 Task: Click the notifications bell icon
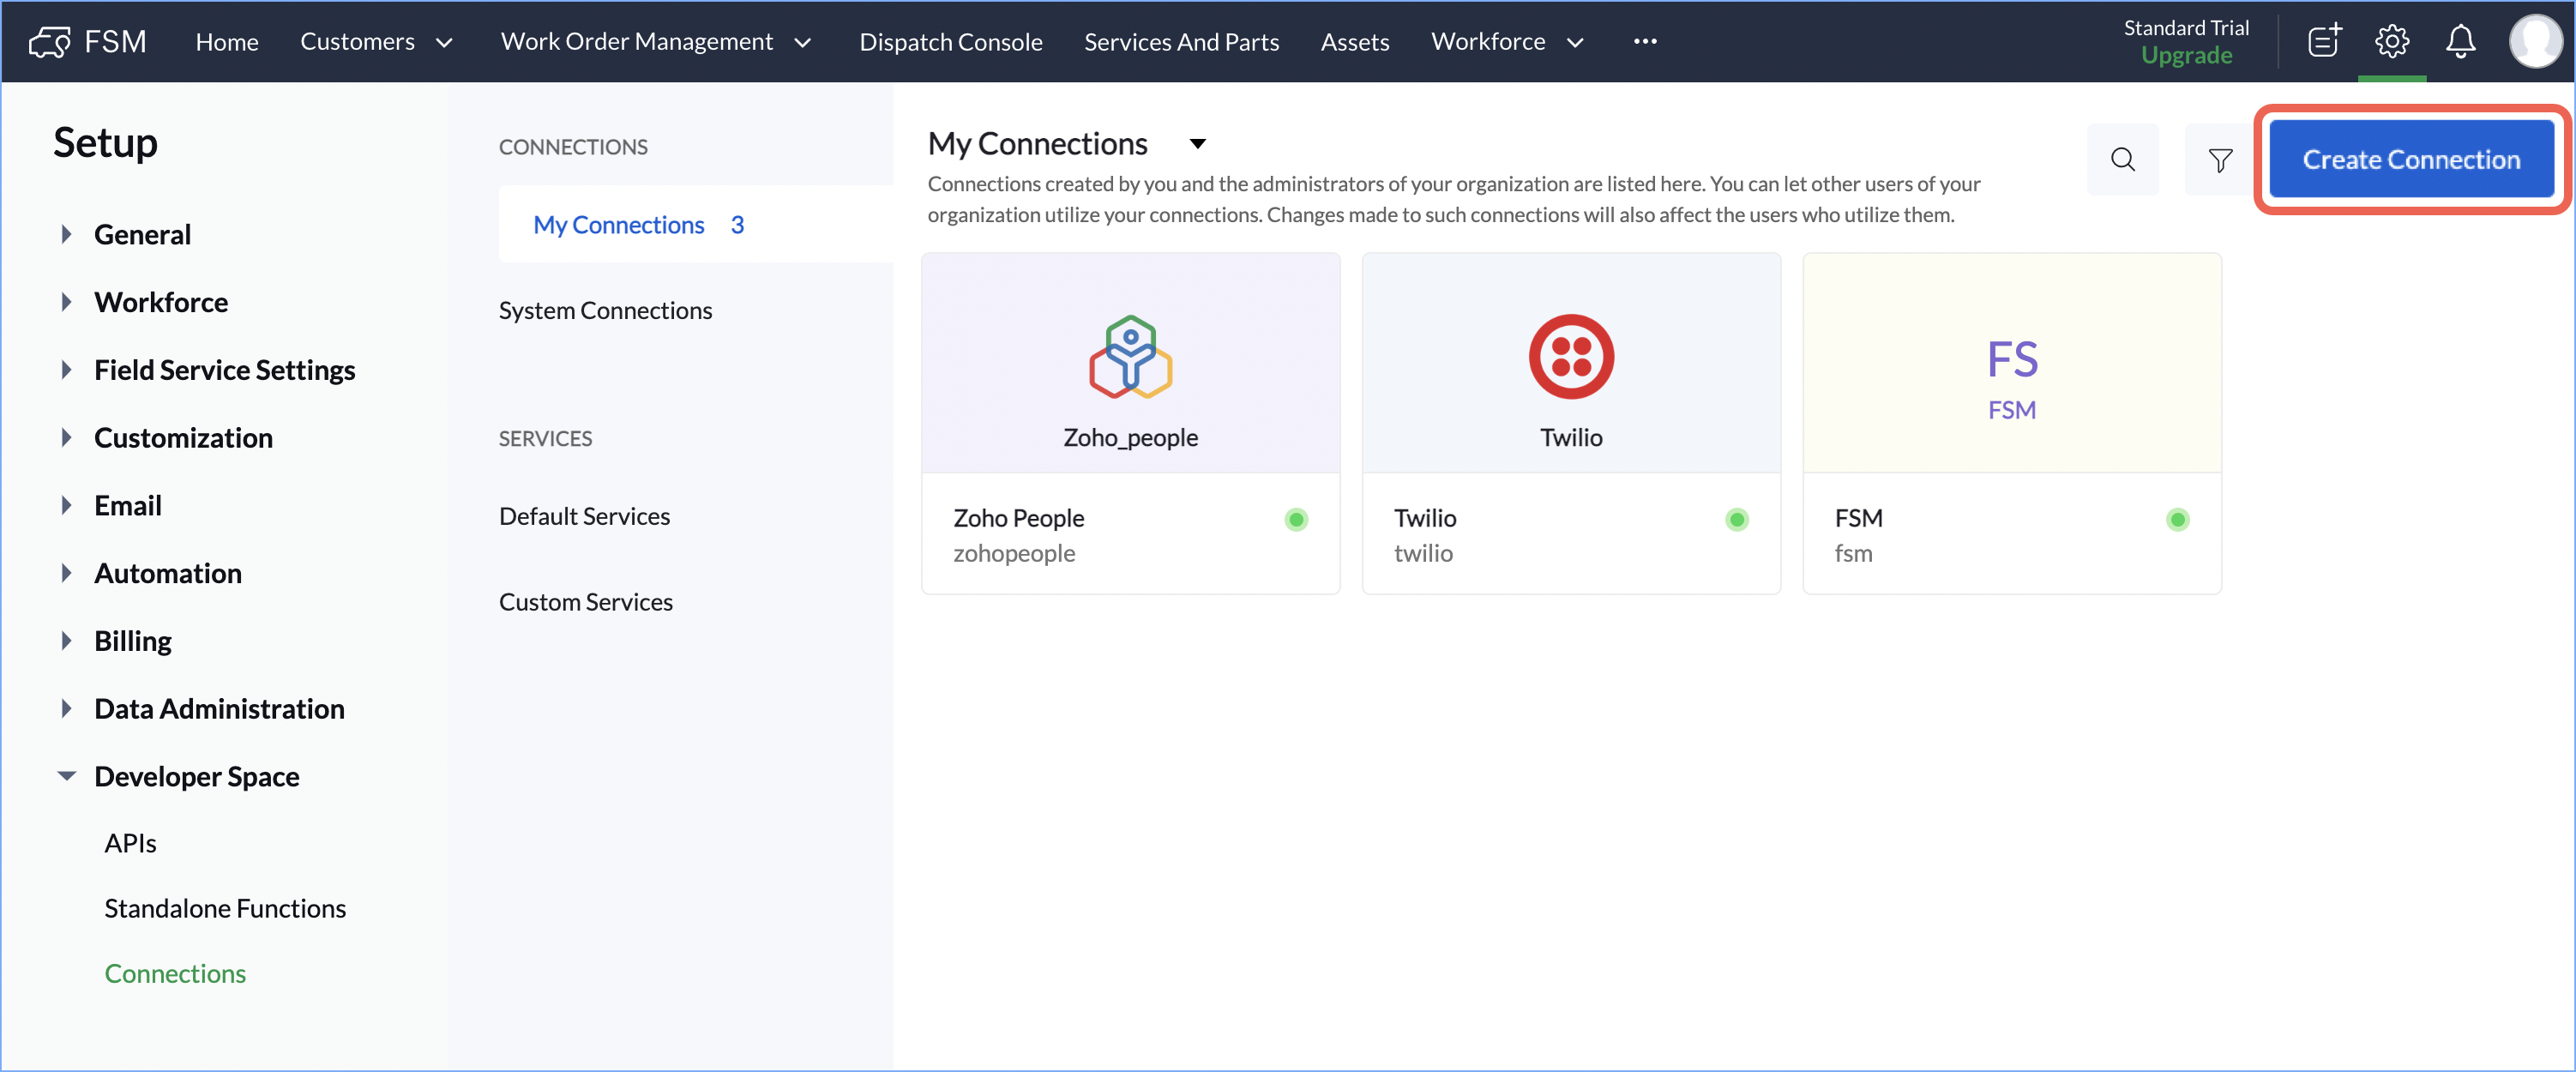tap(2460, 42)
